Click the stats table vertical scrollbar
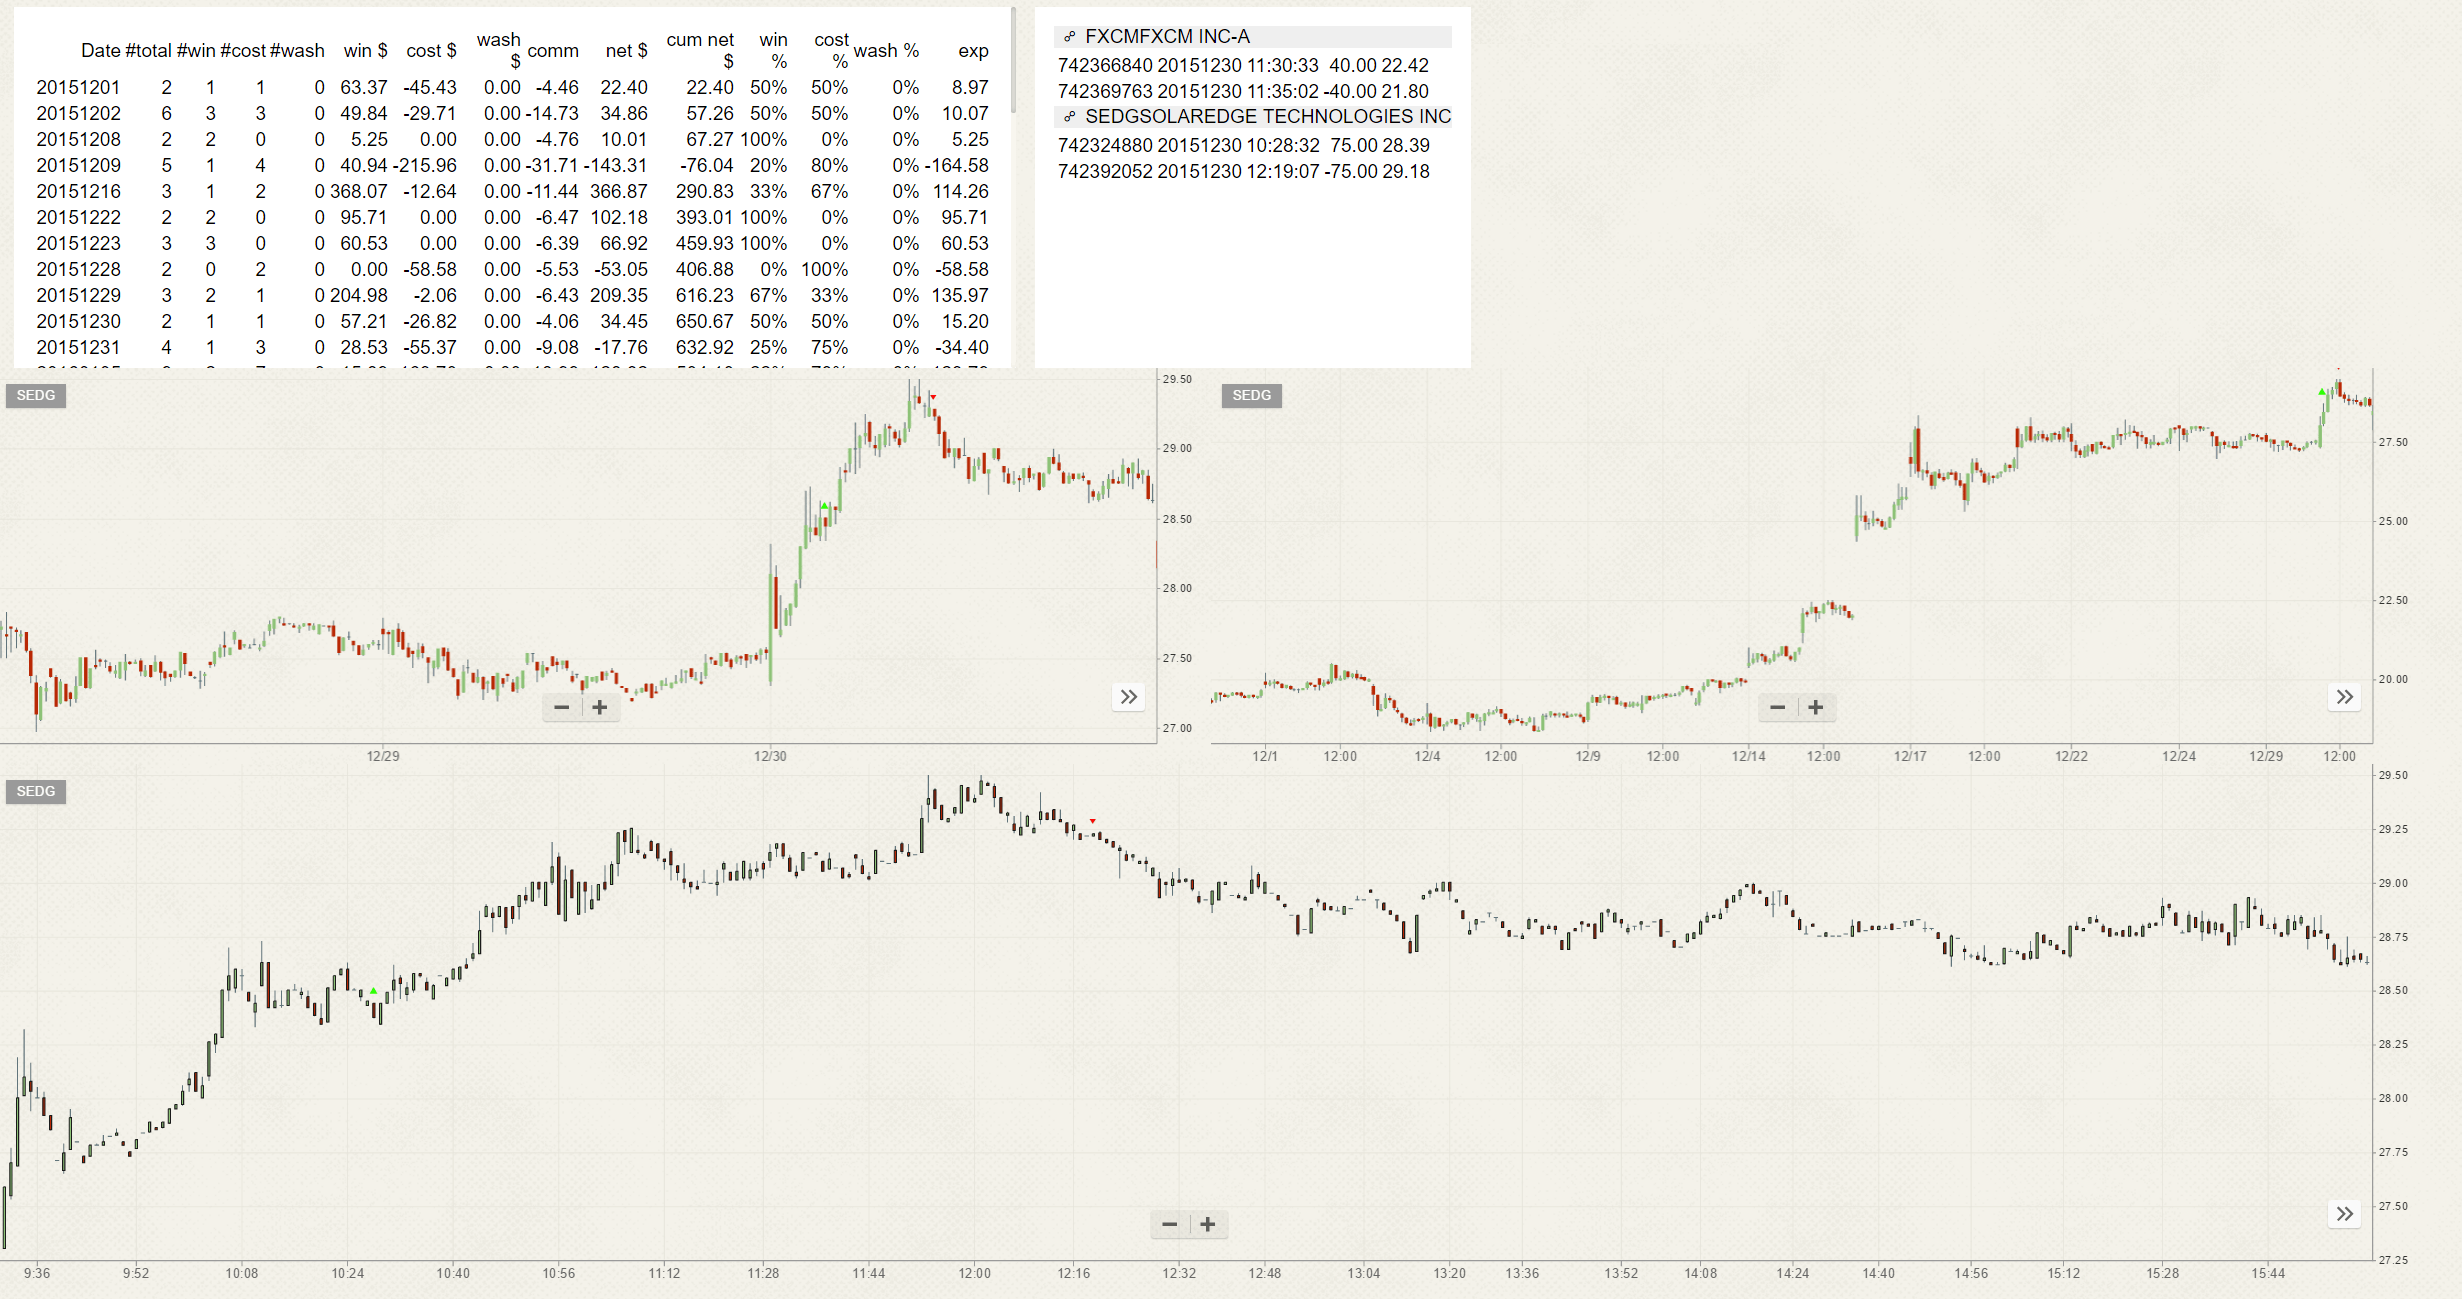Viewport: 2462px width, 1299px height. pos(1013,60)
